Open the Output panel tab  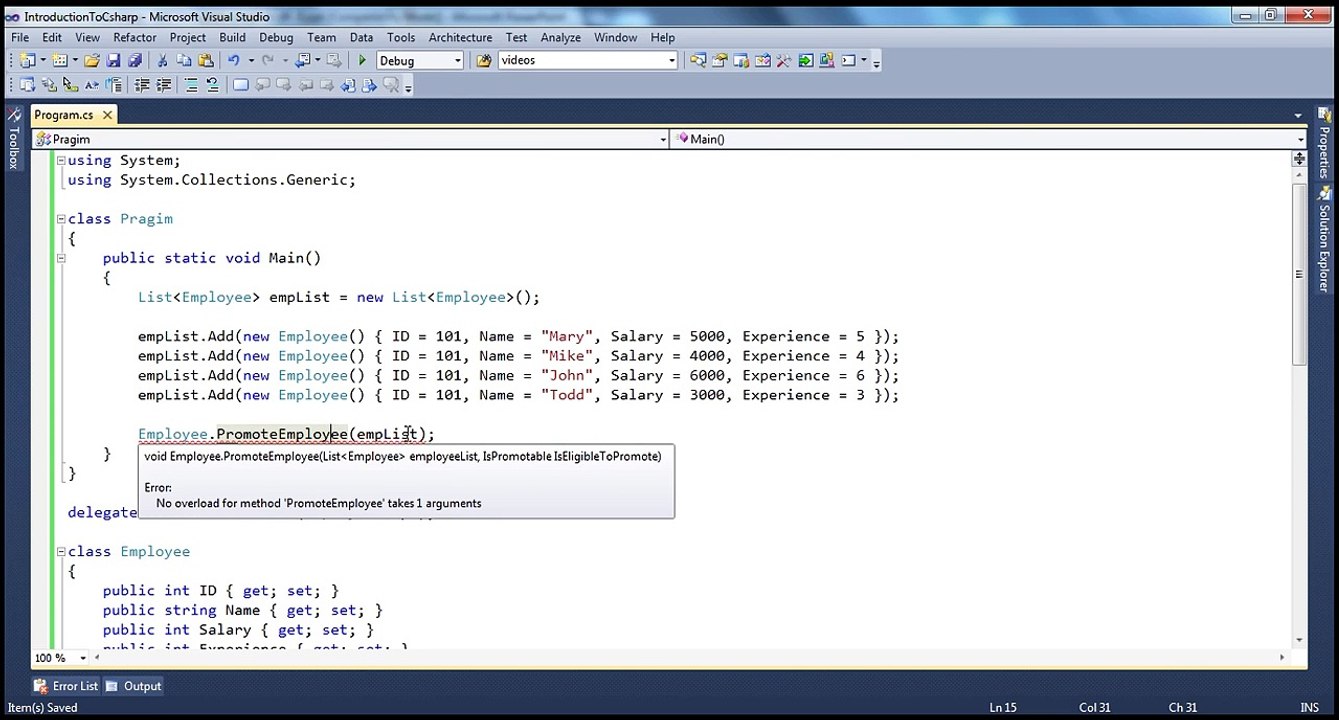134,686
